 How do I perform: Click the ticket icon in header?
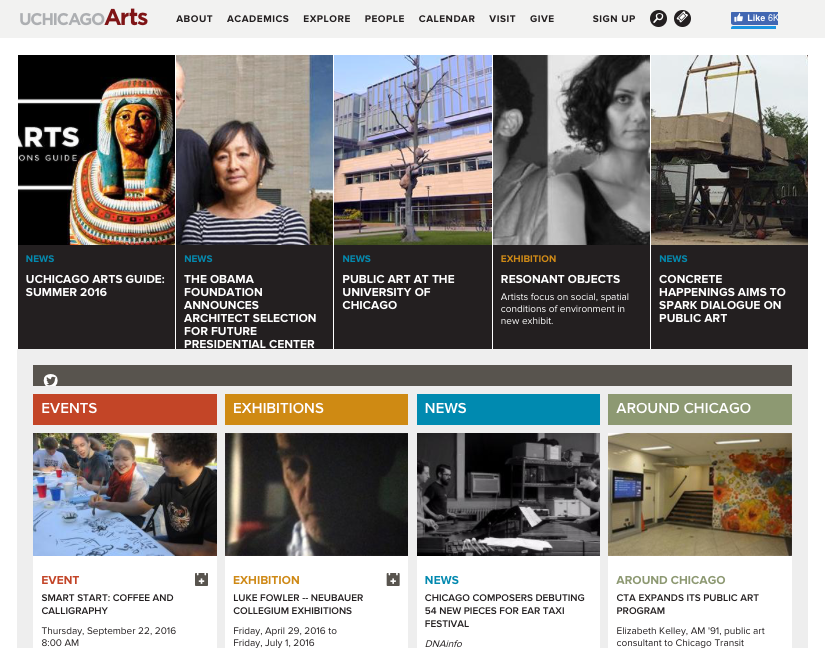tap(682, 18)
